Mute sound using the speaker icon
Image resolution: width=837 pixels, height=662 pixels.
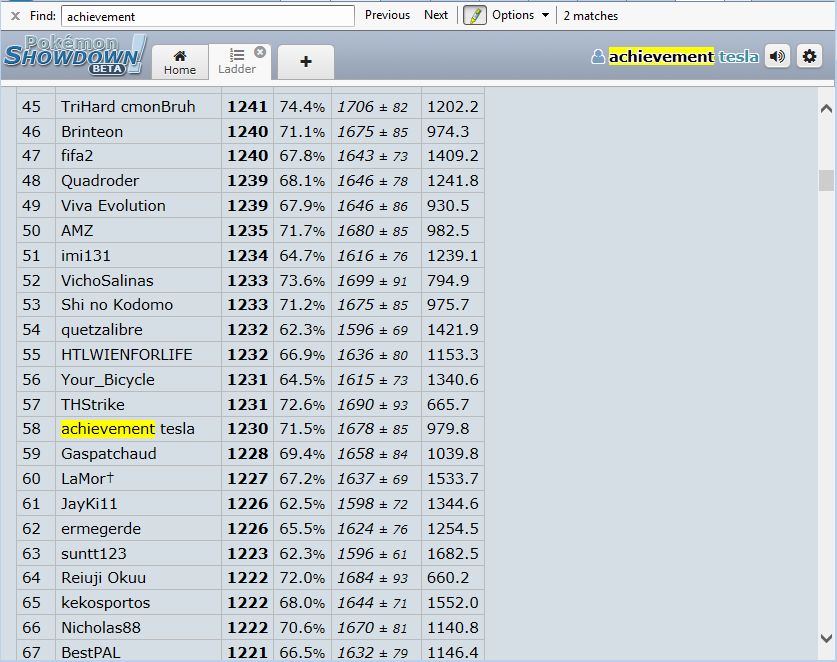pos(777,57)
